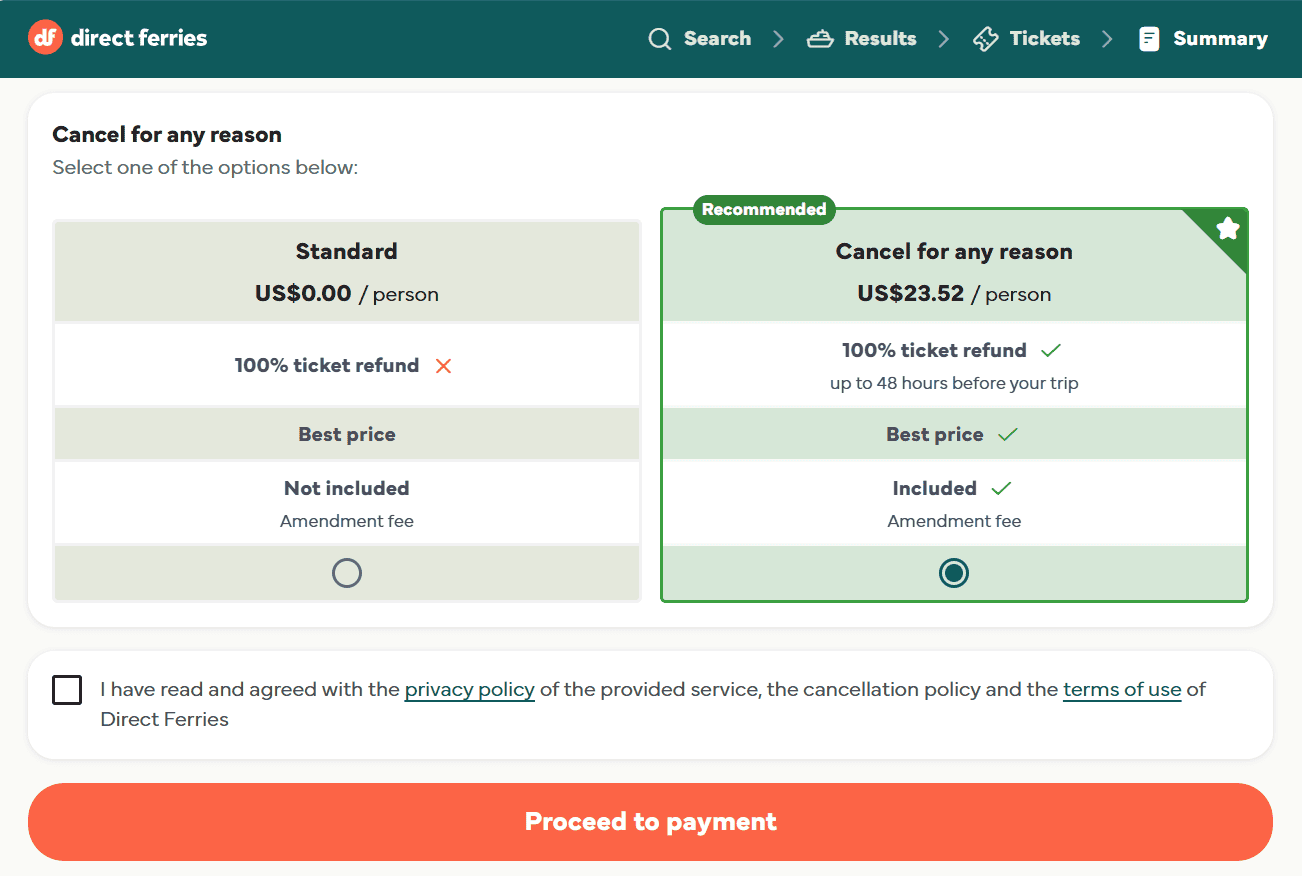Click the Search magnifier icon in header
1302x876 pixels.
[660, 39]
